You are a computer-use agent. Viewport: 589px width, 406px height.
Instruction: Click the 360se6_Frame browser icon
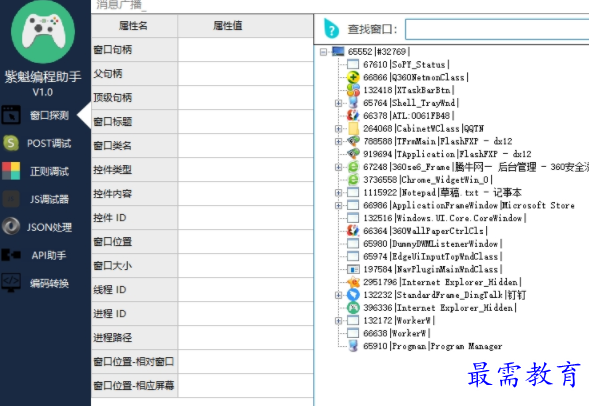353,167
